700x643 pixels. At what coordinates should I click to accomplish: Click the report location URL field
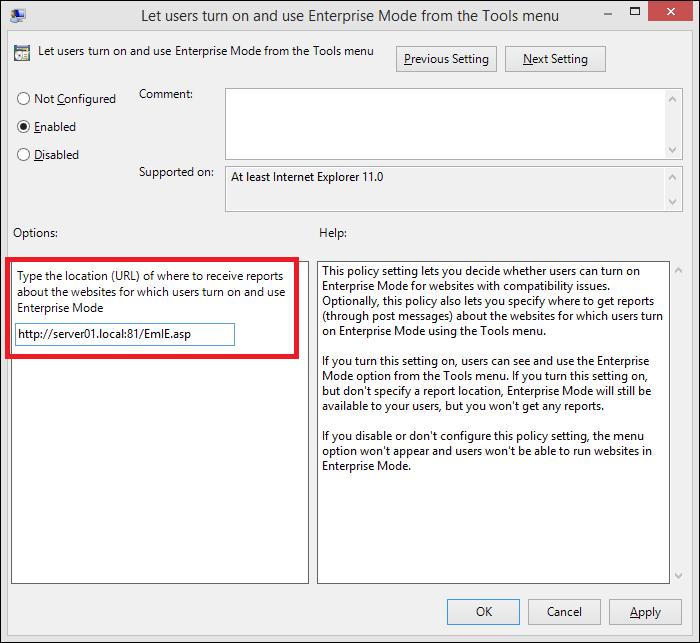pyautogui.click(x=125, y=334)
